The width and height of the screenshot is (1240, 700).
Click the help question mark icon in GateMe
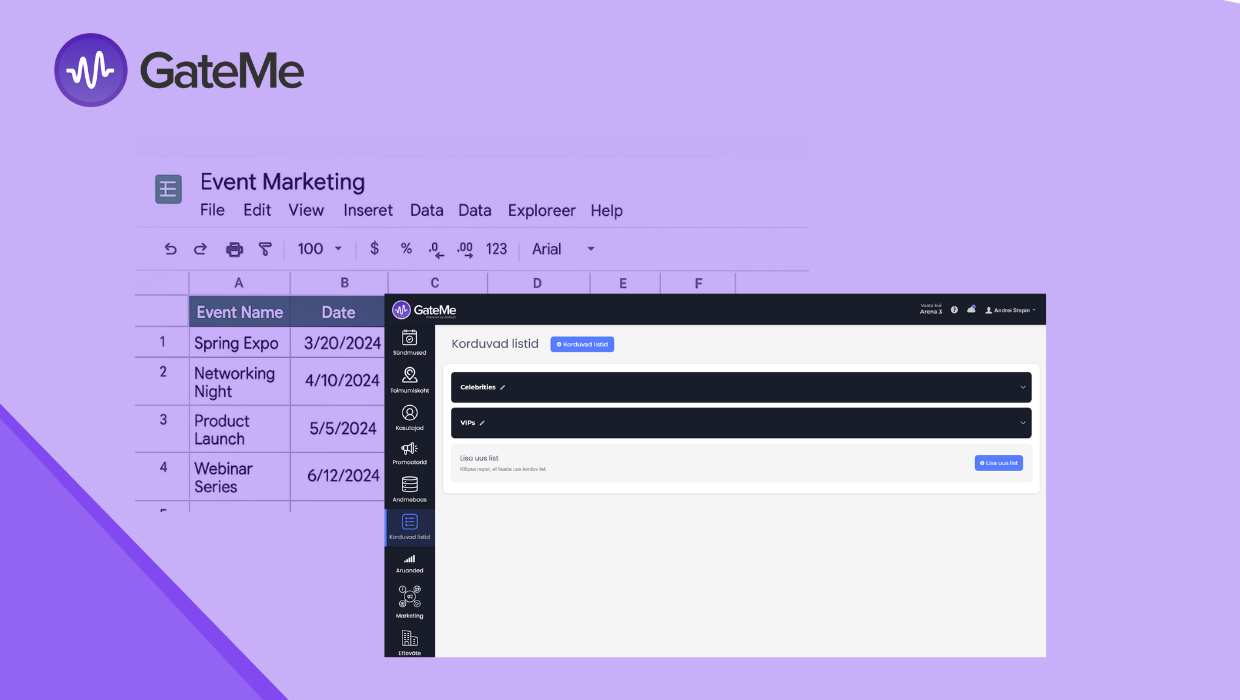click(954, 310)
